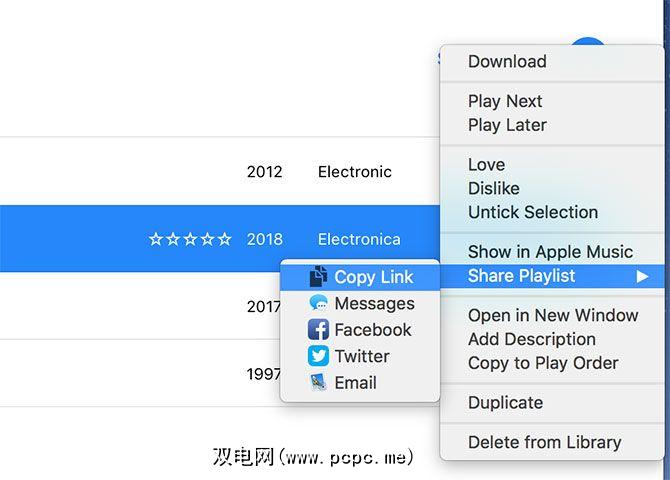Mark the playlist as Love

486,164
